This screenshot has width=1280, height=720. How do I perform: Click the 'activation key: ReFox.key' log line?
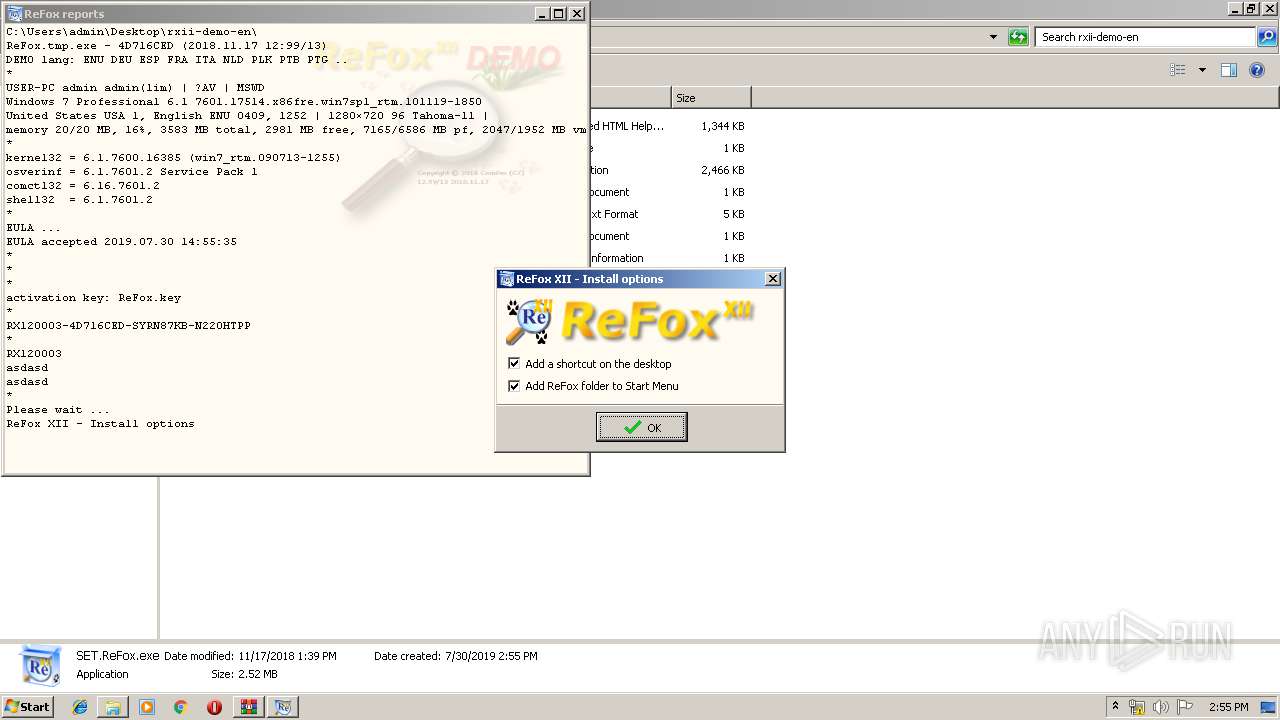pos(94,298)
